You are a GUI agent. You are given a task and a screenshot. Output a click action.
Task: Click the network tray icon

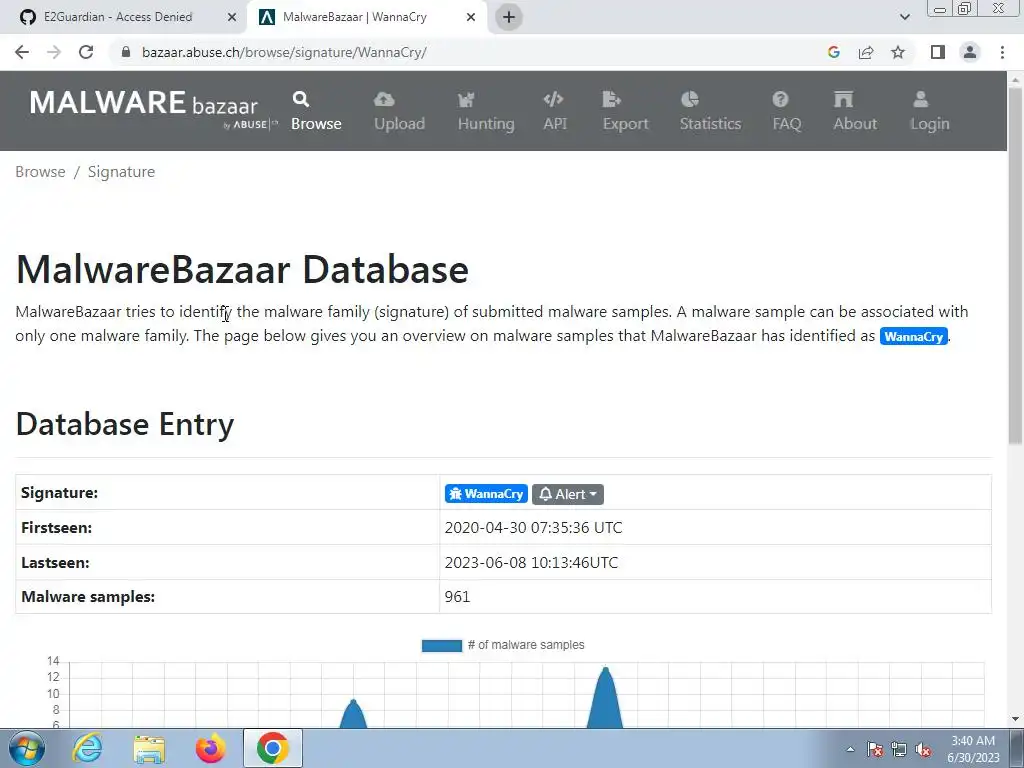click(x=899, y=750)
